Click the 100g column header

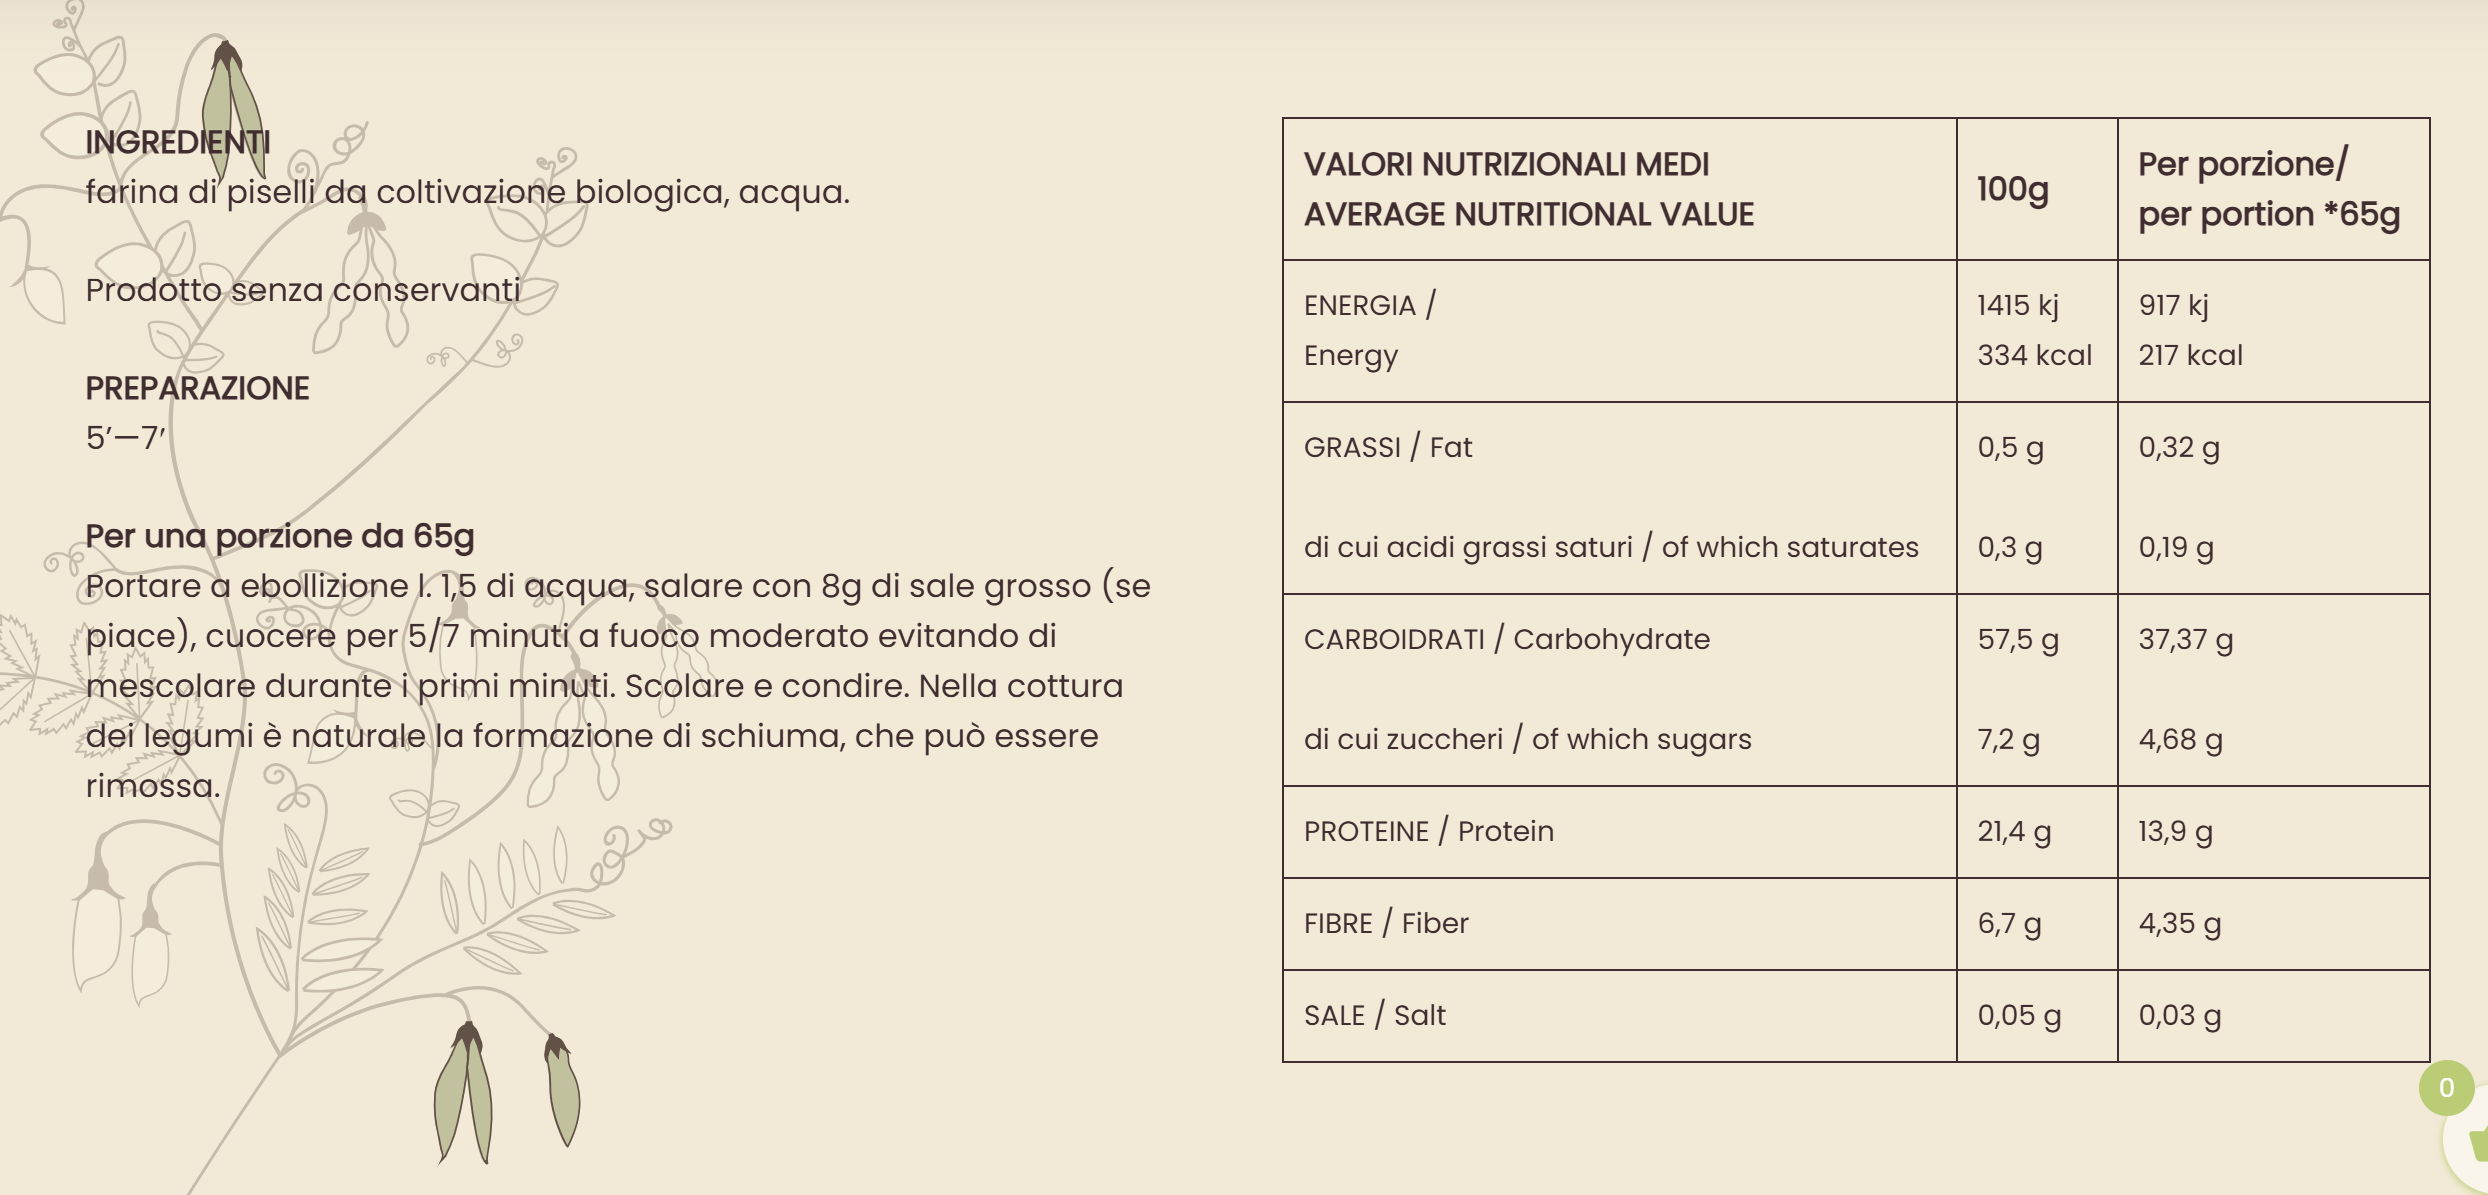click(x=2012, y=189)
